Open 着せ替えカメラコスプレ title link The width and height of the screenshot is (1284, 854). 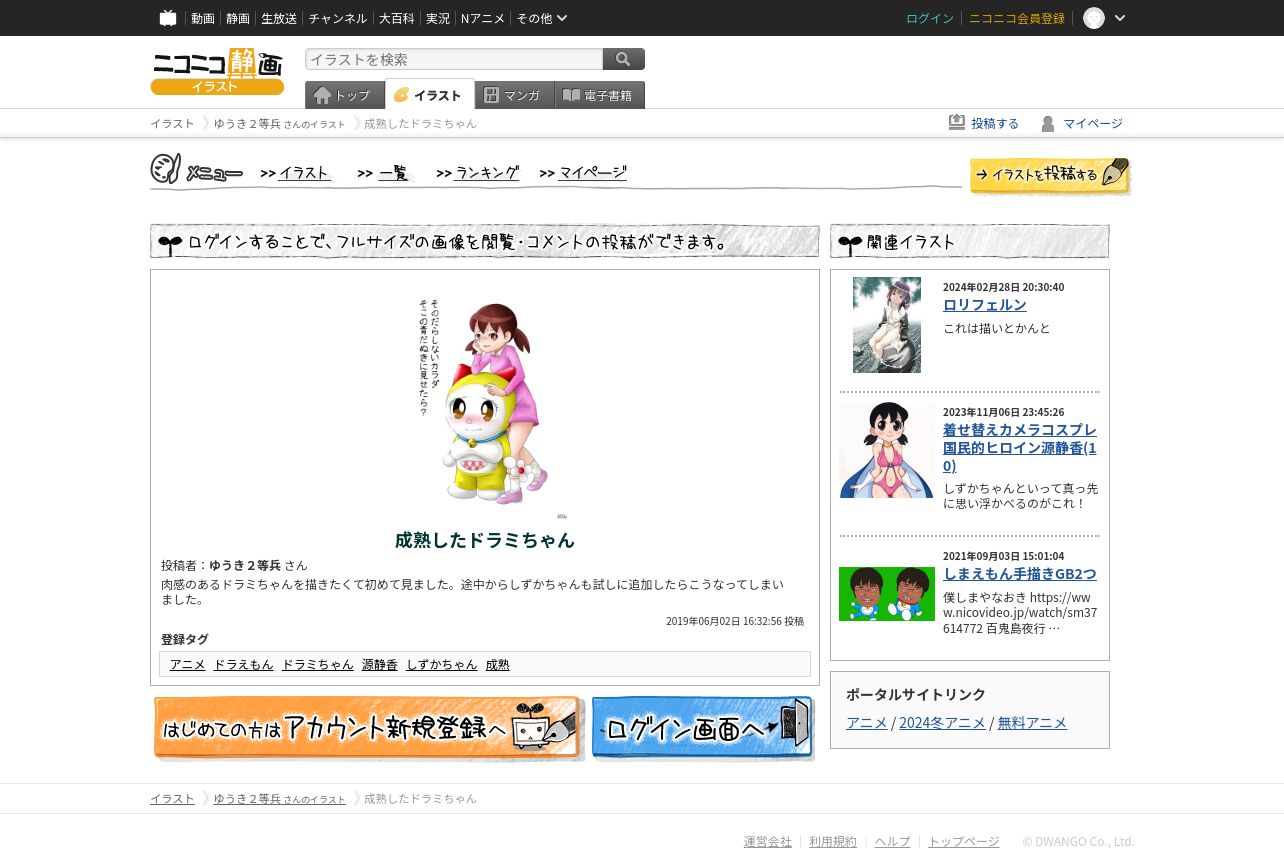(1020, 448)
